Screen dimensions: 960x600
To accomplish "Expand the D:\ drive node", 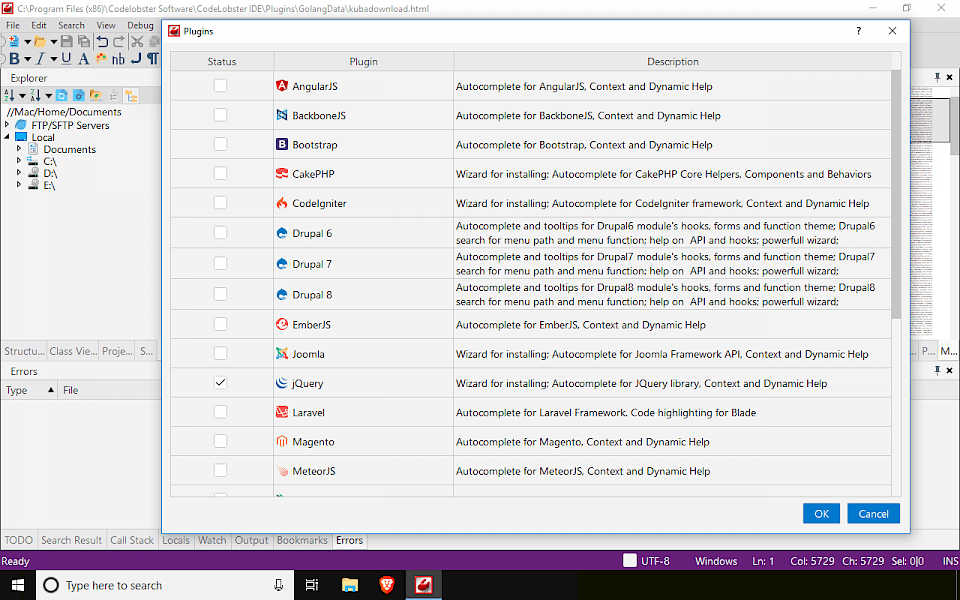I will click(19, 173).
